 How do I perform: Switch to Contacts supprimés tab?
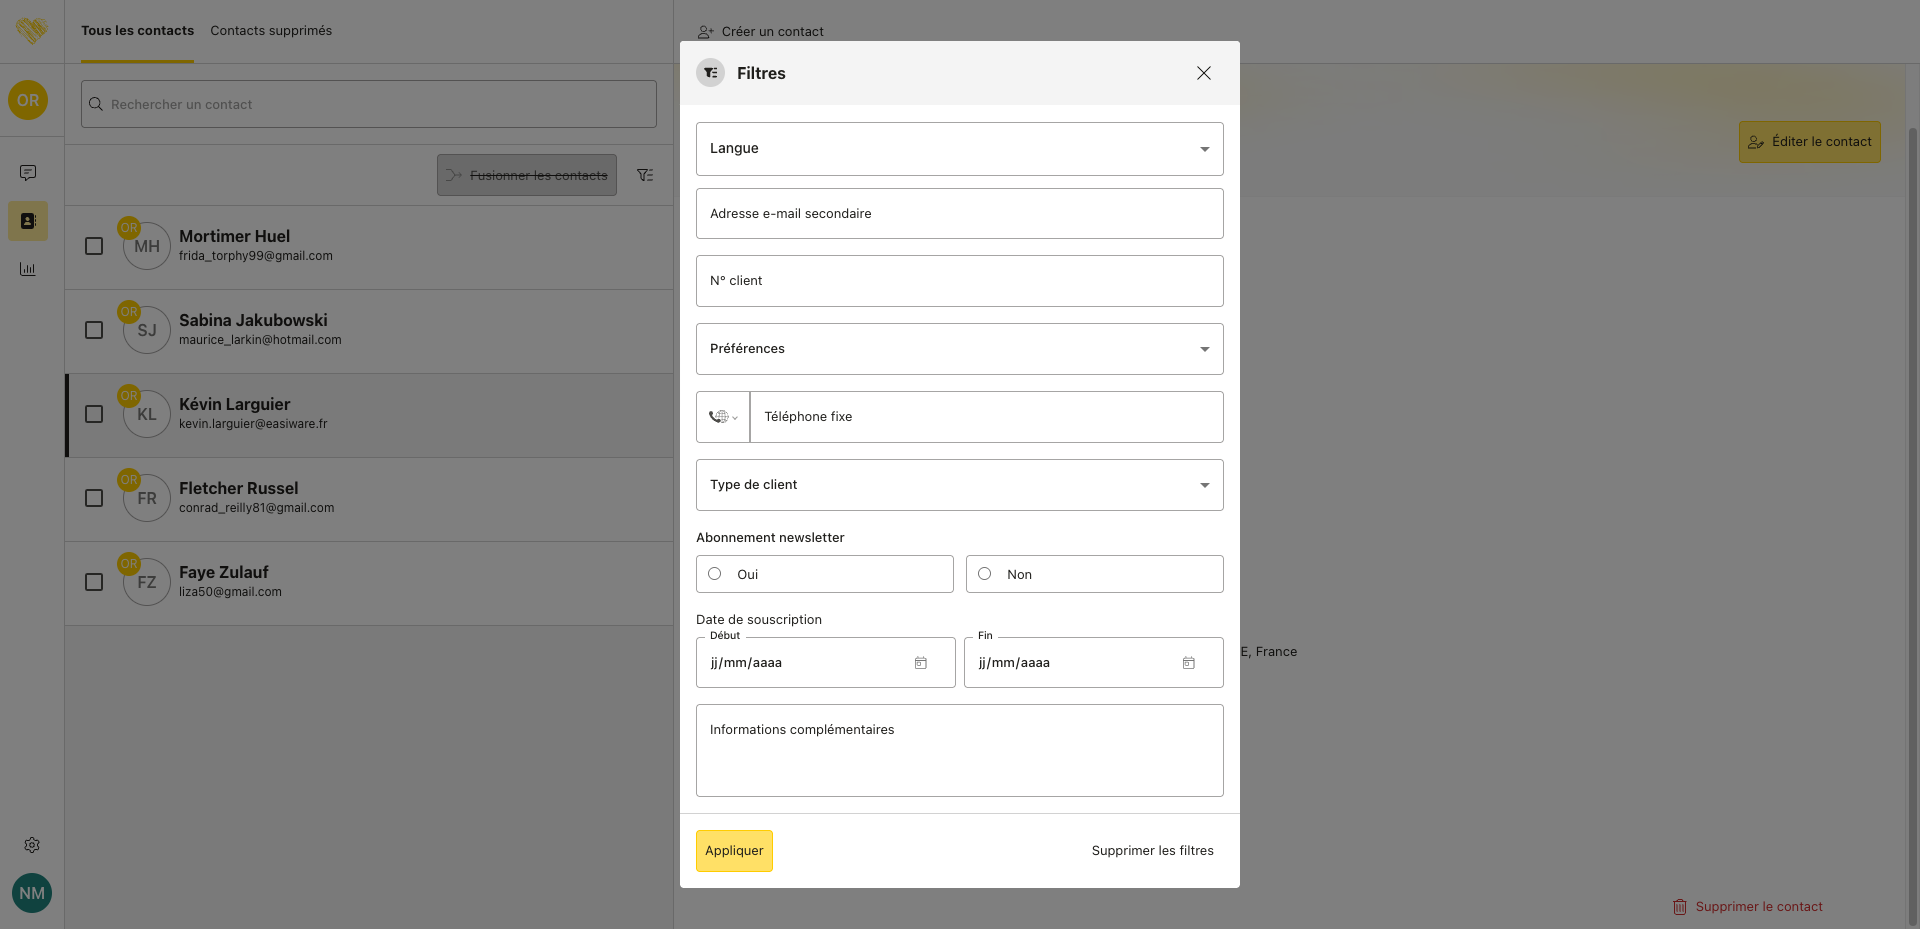tap(271, 31)
